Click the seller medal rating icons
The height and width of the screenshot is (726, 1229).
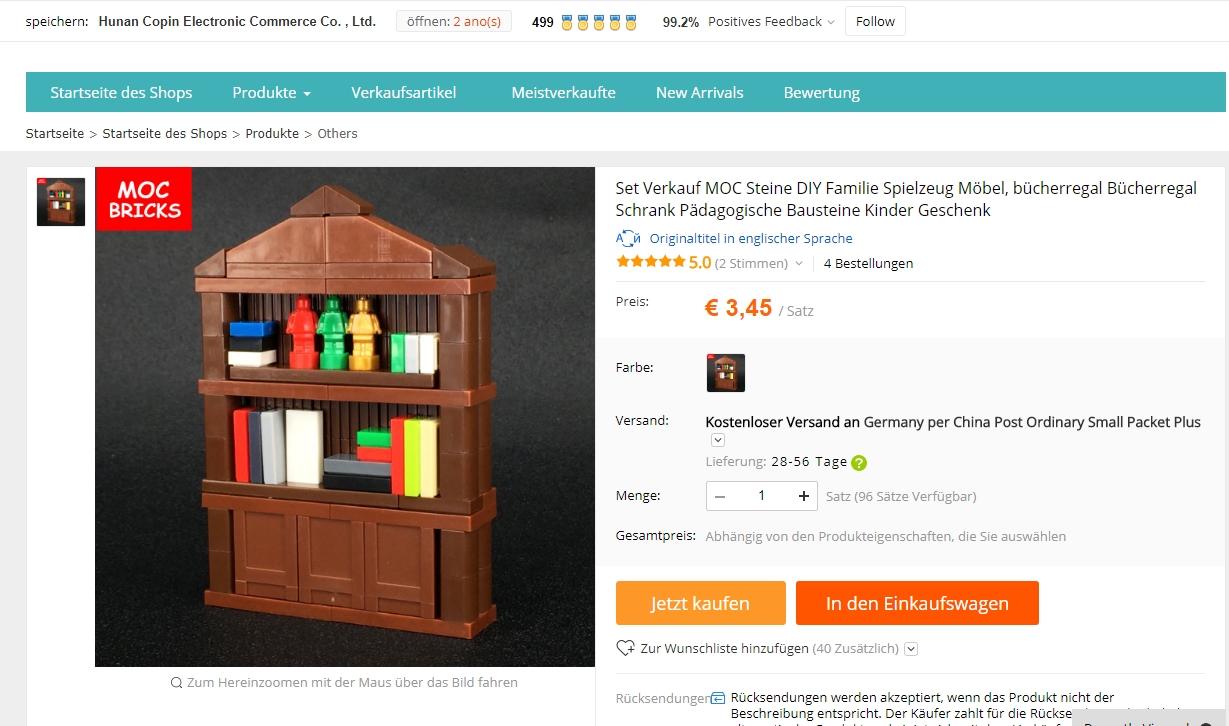[x=599, y=22]
